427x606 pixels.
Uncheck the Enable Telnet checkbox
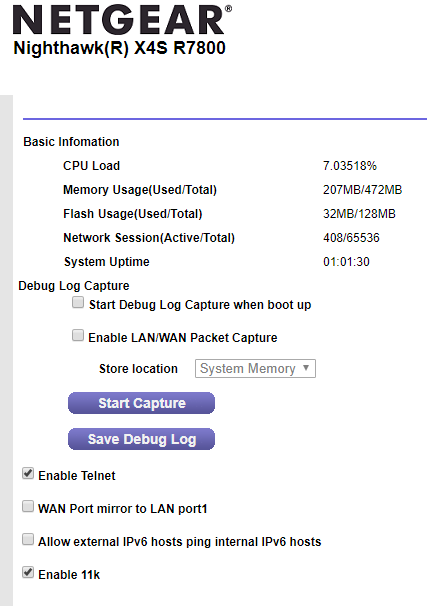click(x=28, y=473)
